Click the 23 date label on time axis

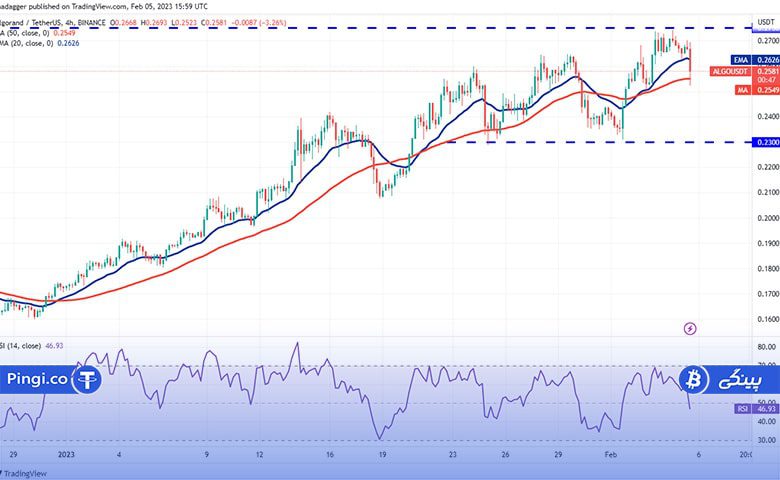click(452, 455)
